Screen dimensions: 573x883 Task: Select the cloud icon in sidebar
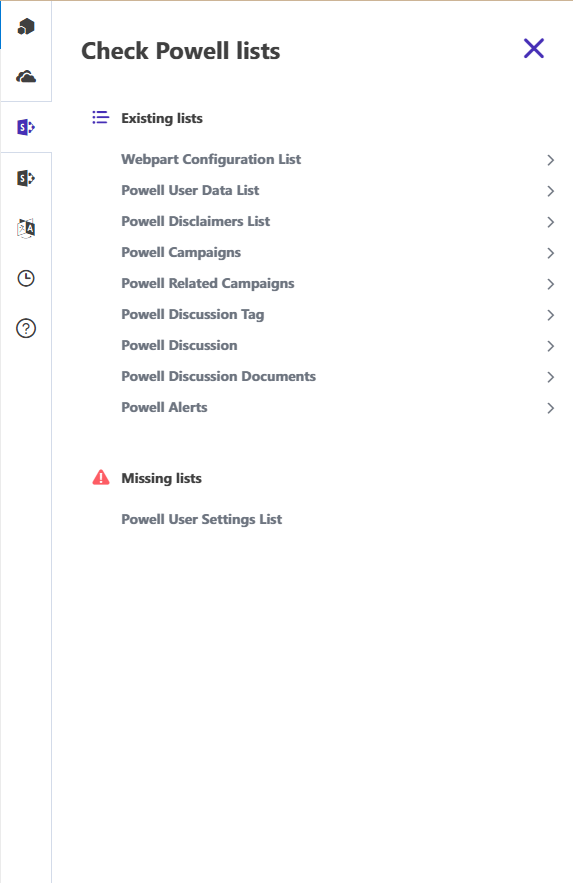[x=26, y=77]
